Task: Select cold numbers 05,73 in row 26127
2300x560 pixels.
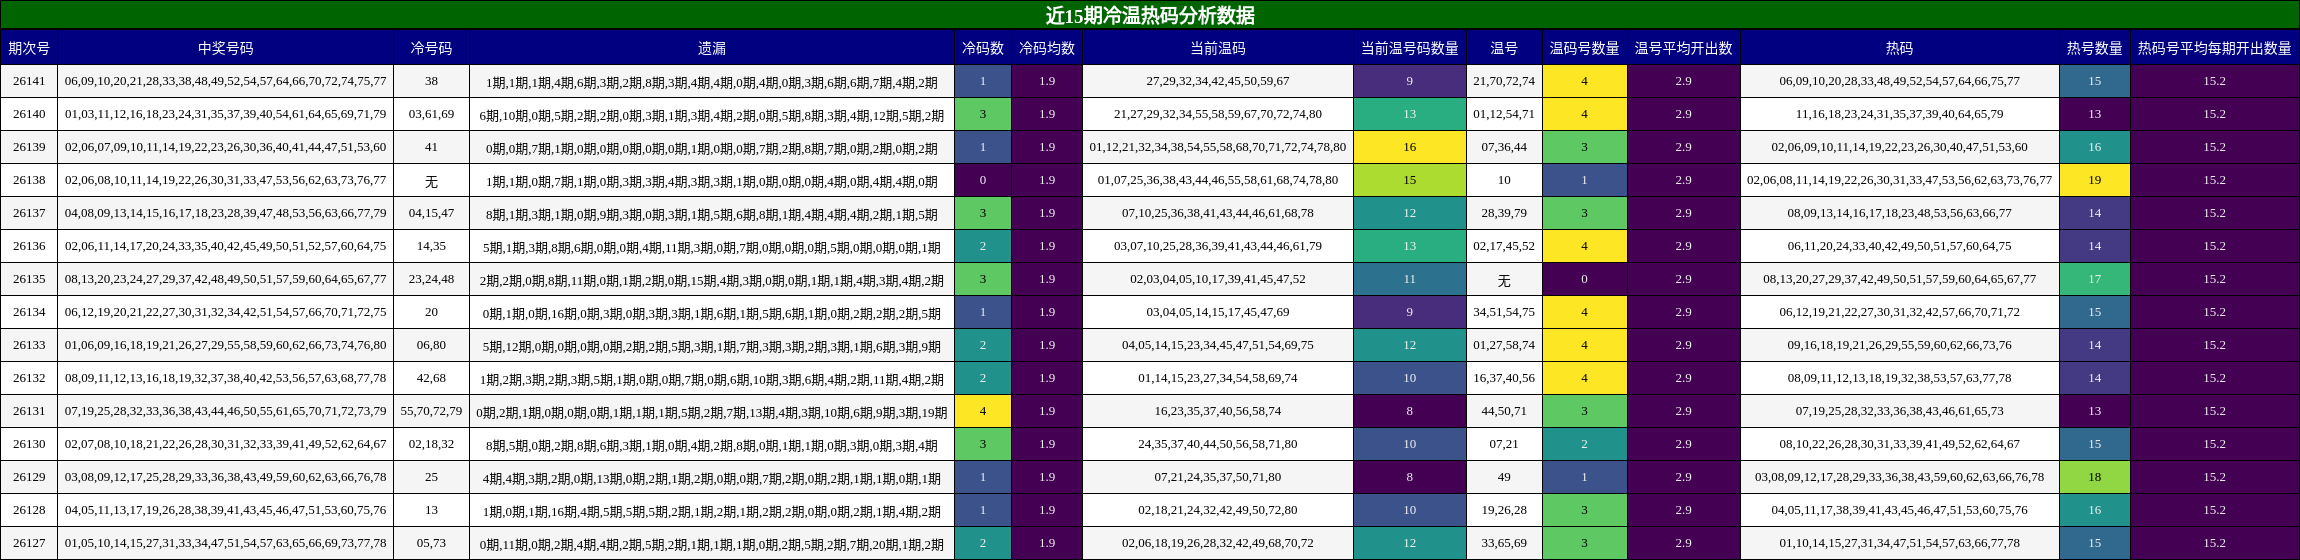Action: tap(431, 543)
